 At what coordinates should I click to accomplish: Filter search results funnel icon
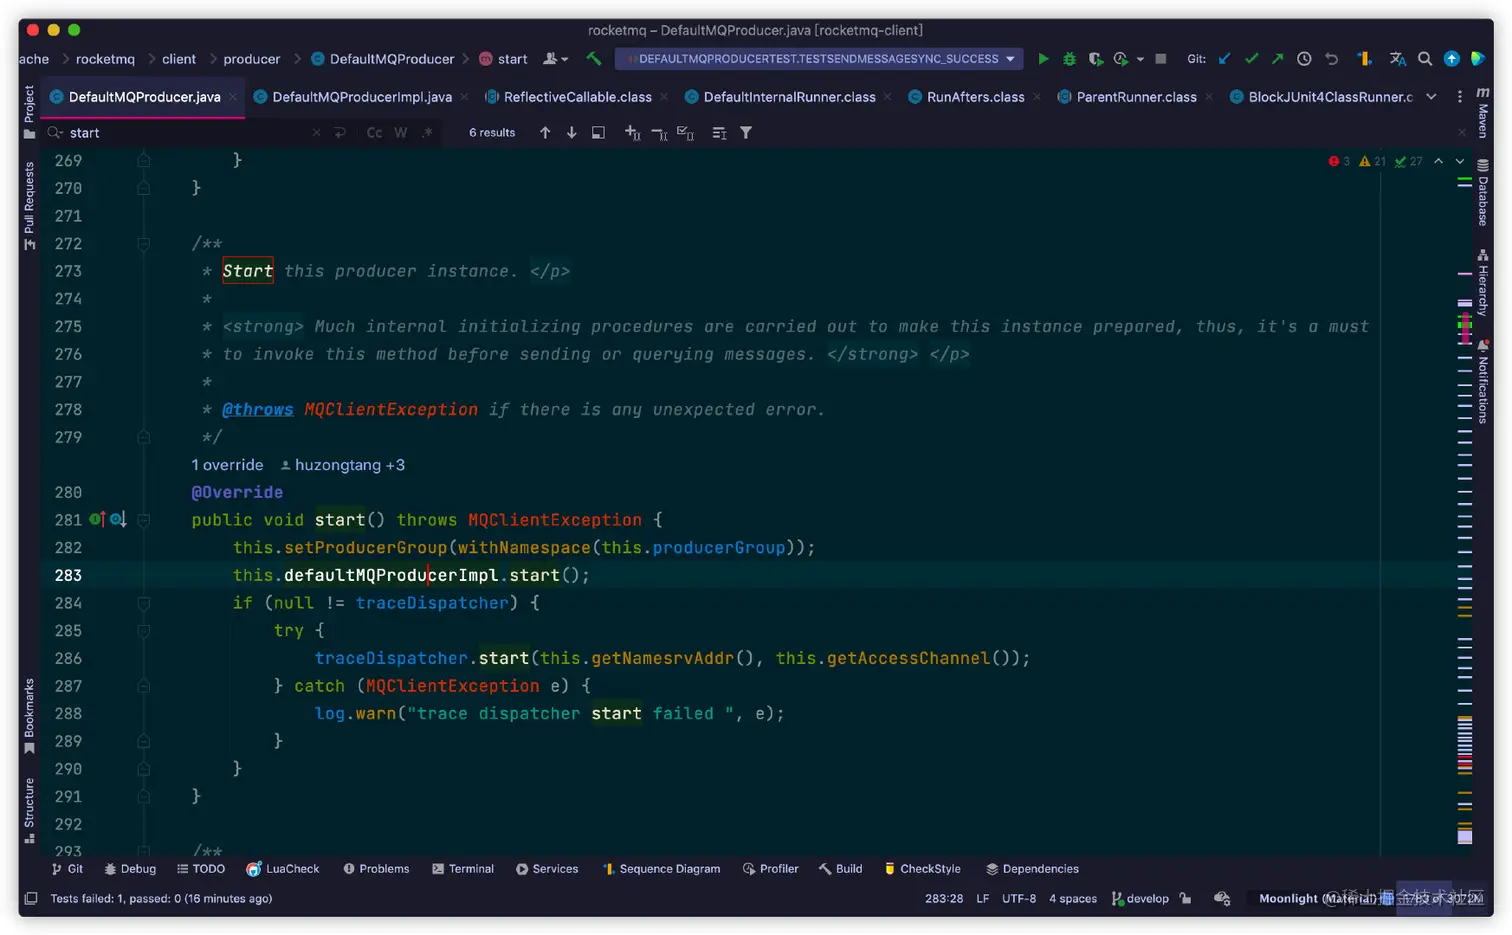[746, 132]
